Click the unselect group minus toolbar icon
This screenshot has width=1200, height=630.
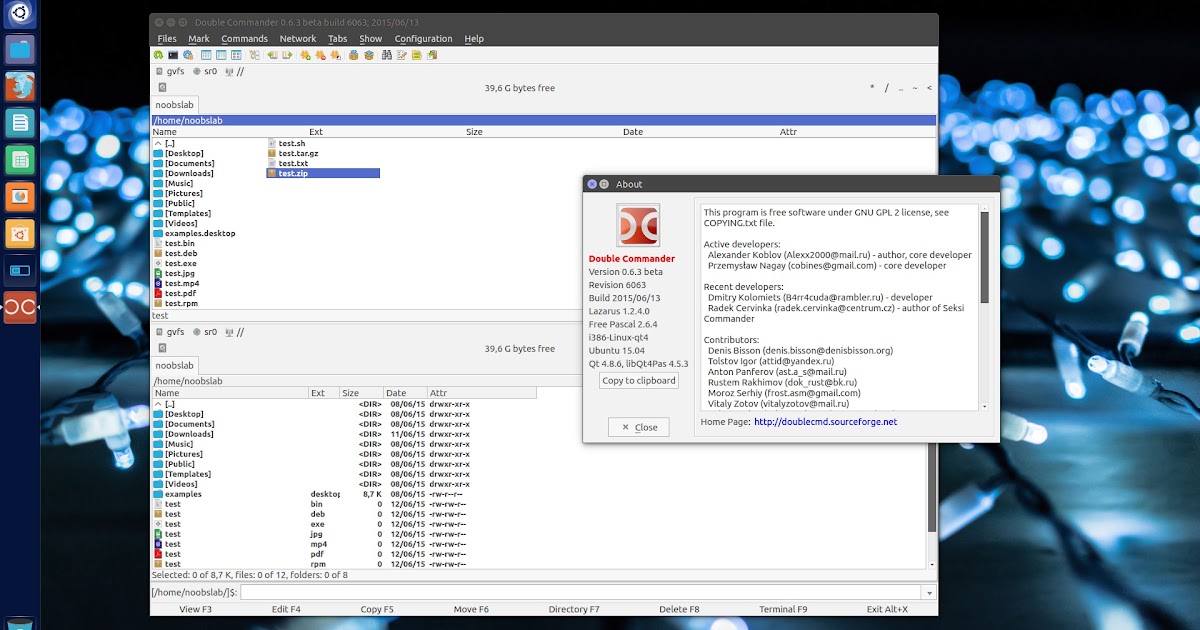(320, 55)
